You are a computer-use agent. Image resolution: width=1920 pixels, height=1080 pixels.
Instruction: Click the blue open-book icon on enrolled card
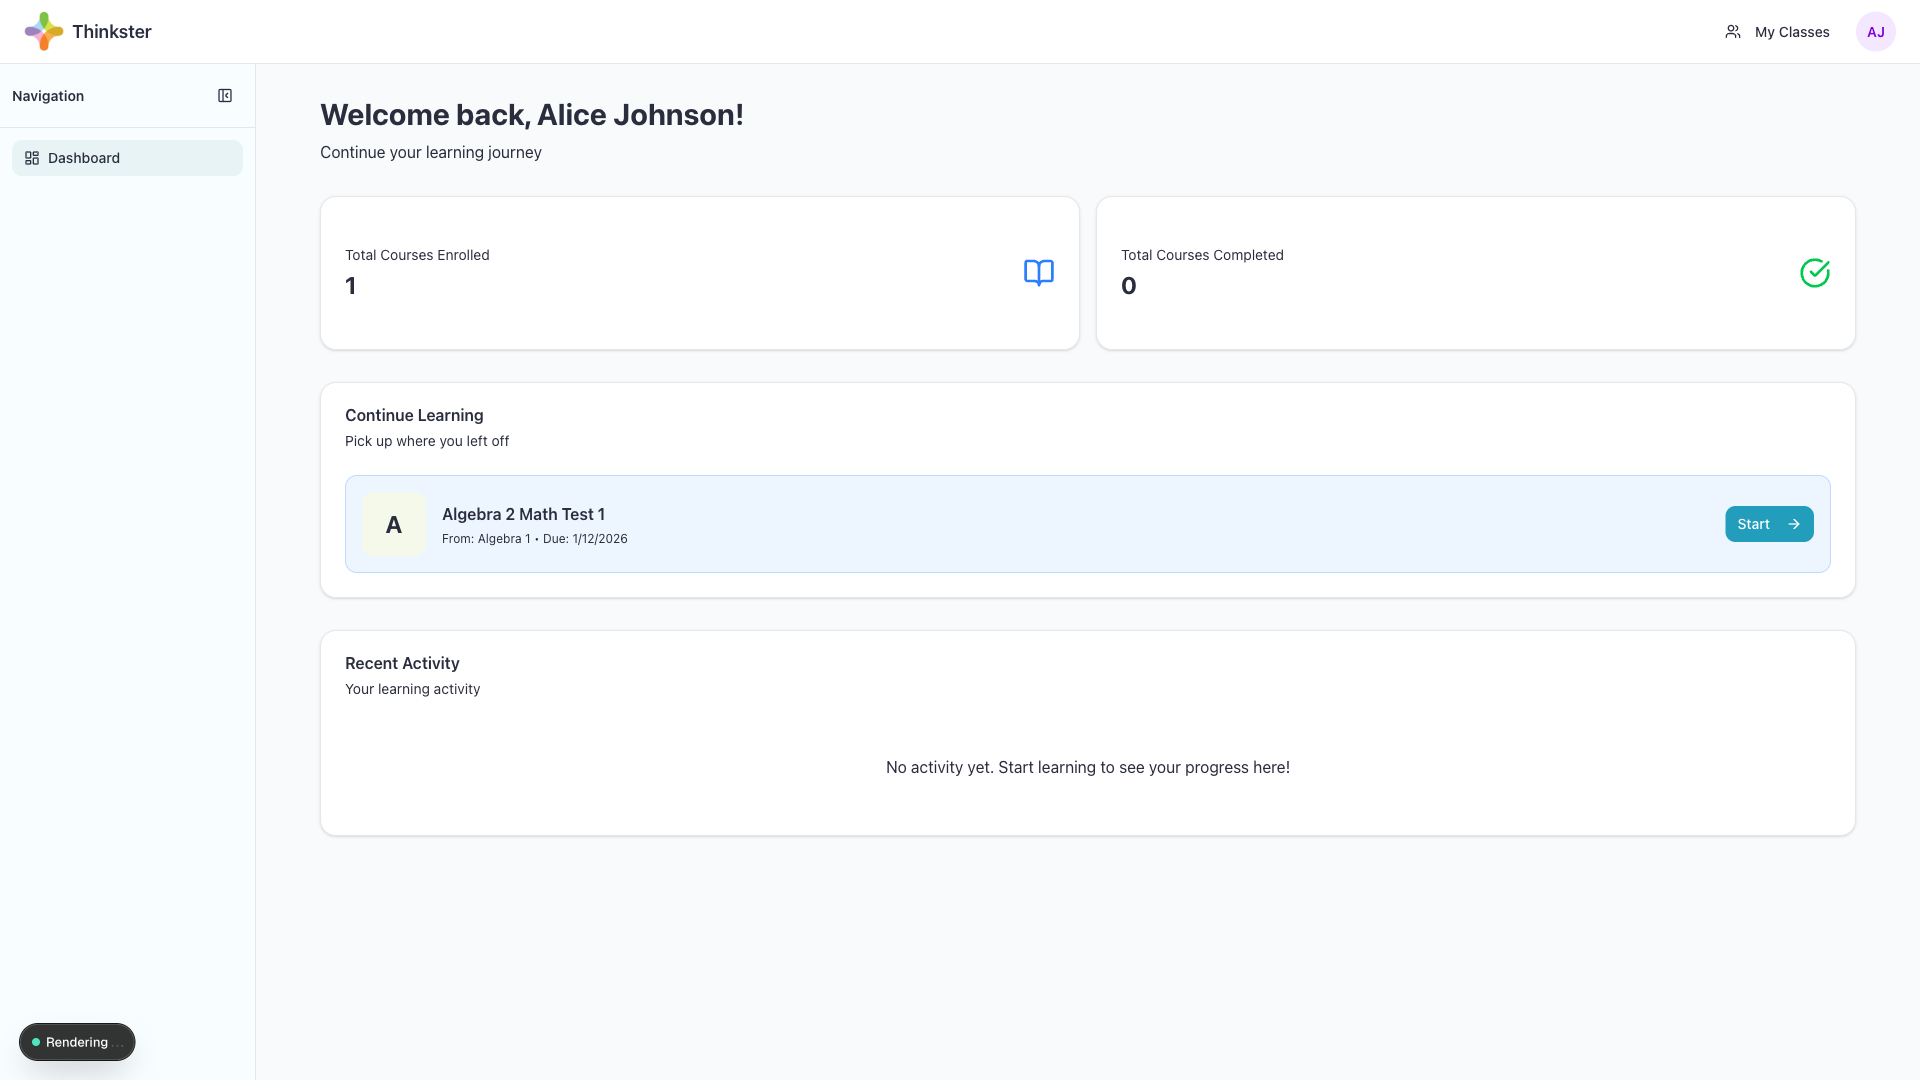1039,272
